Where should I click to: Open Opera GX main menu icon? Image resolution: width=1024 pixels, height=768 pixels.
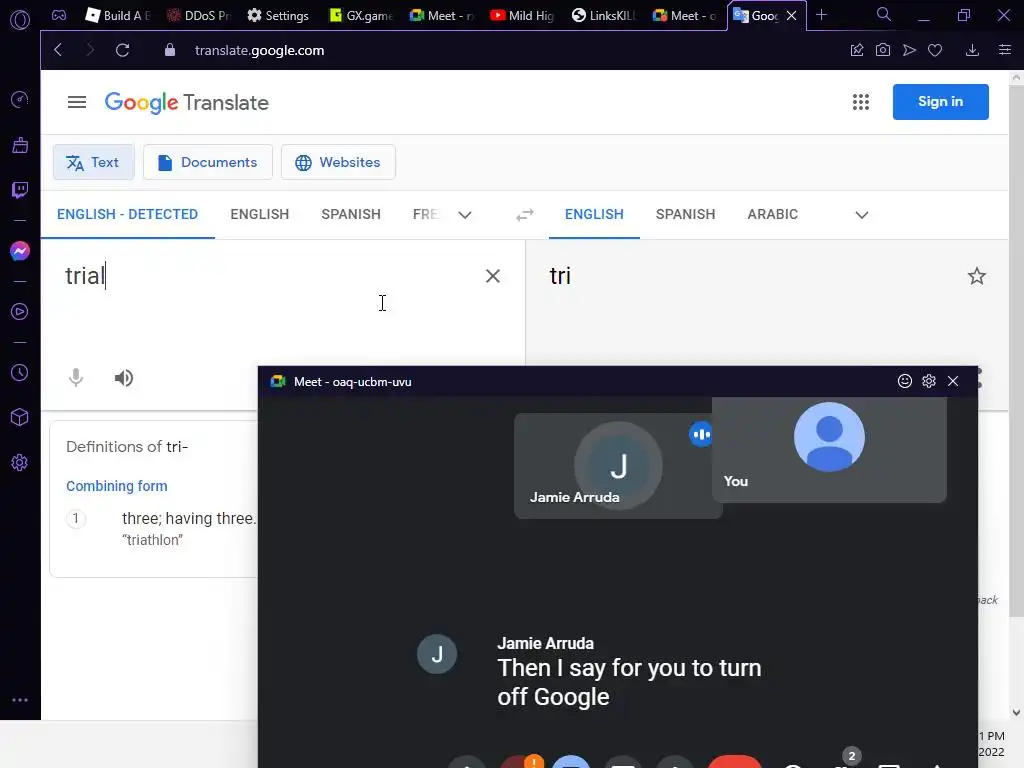pos(20,20)
